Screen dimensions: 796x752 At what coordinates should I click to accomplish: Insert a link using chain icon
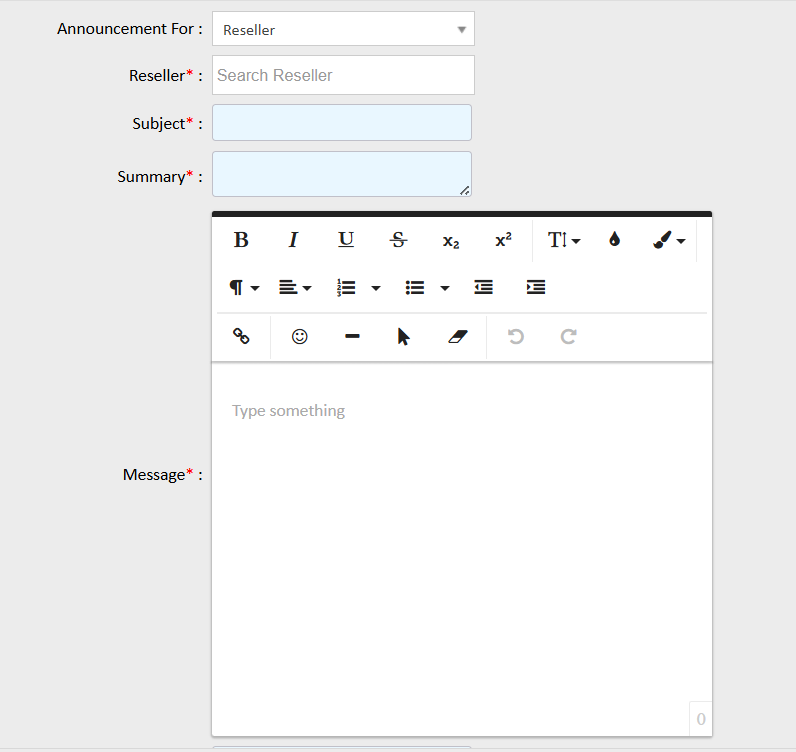point(241,337)
